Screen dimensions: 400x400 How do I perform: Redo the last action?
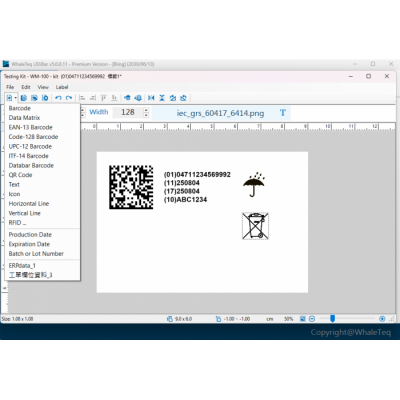69,98
